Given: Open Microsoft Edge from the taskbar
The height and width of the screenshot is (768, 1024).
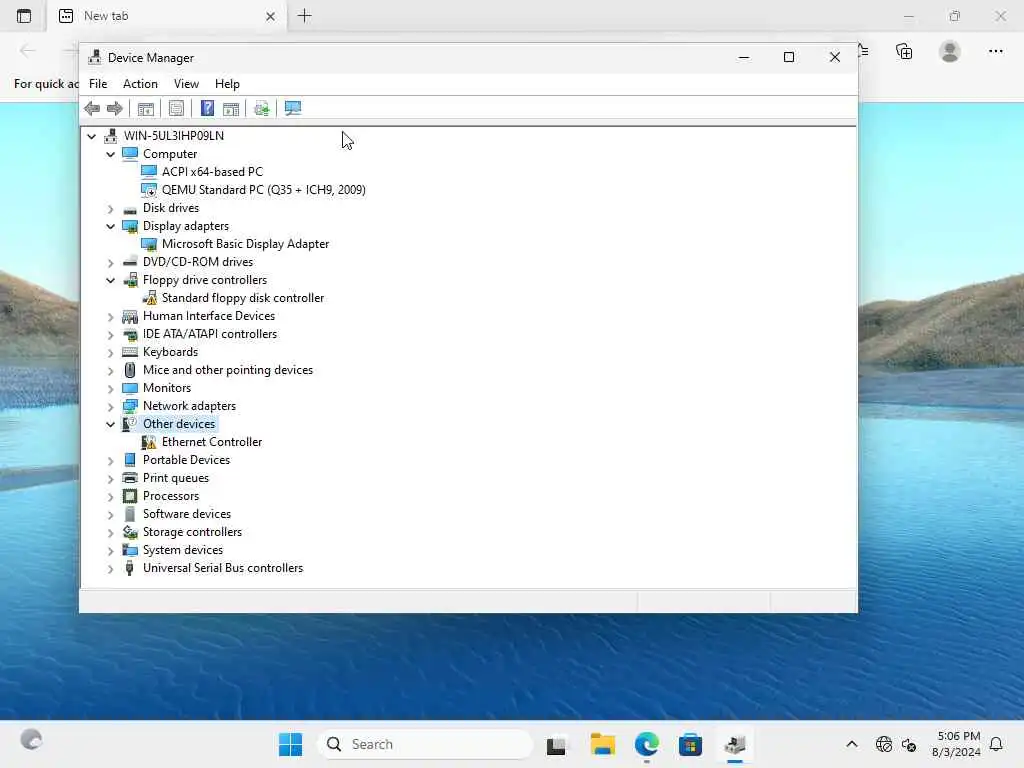Looking at the screenshot, I should pos(647,744).
